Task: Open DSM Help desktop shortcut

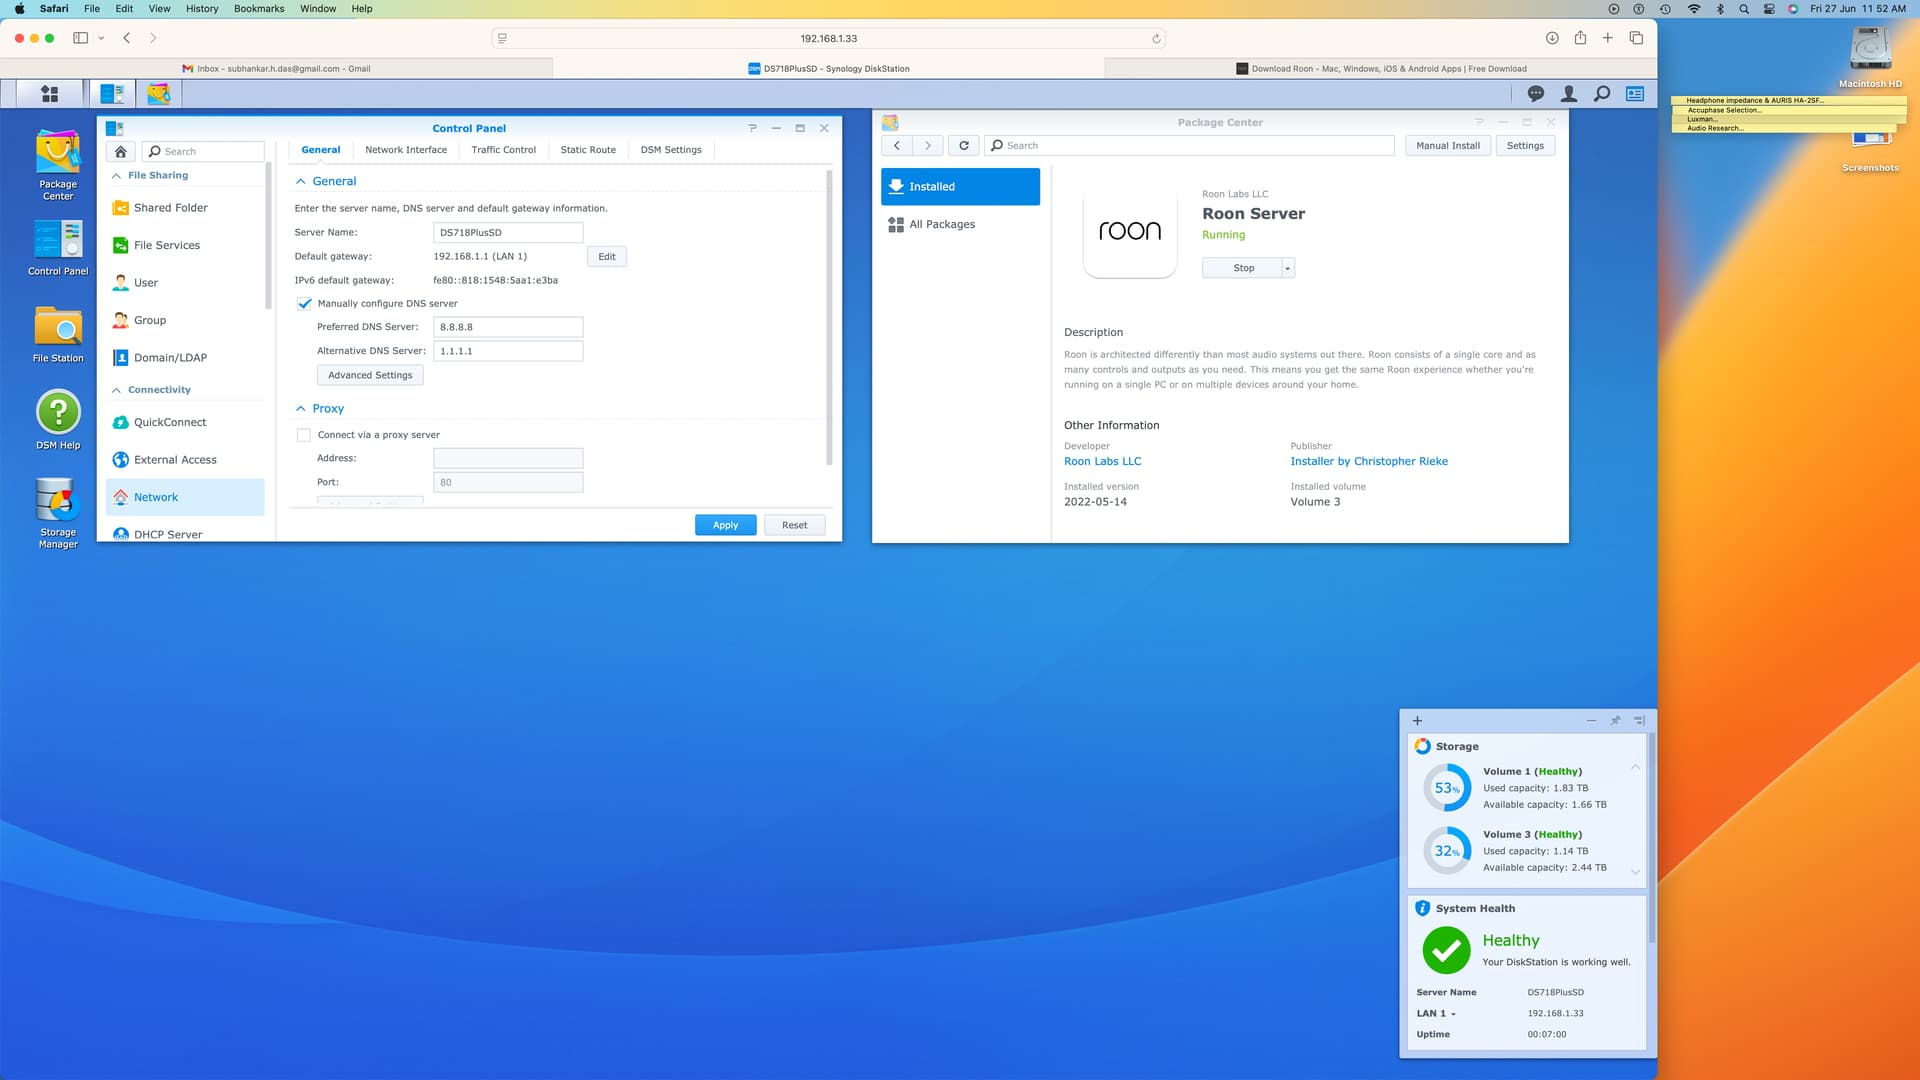Action: (58, 420)
